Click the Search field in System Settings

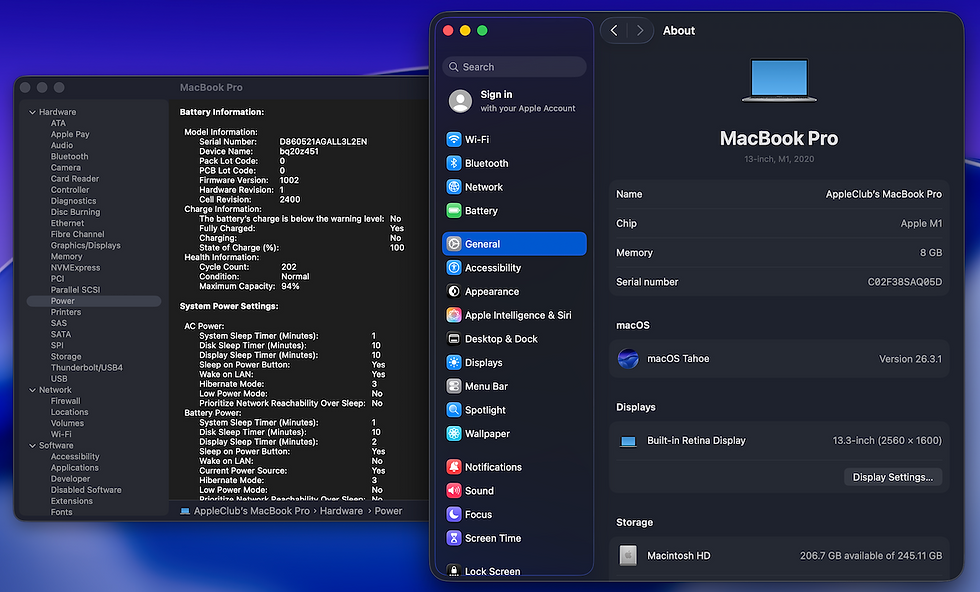(x=514, y=67)
